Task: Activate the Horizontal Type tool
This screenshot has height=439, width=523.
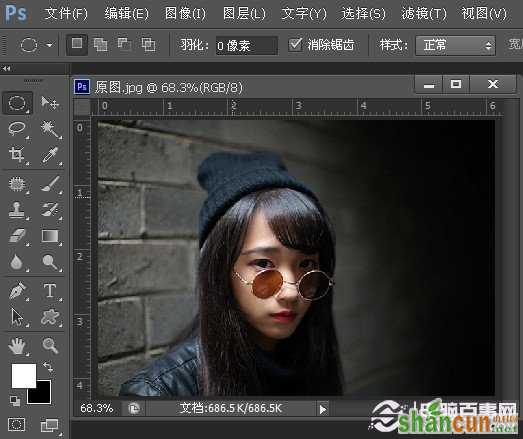Action: [50, 290]
